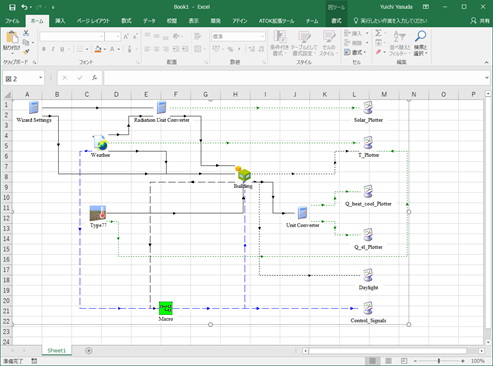Viewport: 493px width, 366px height.
Task: Click the zoom slider in status bar
Action: point(439,361)
